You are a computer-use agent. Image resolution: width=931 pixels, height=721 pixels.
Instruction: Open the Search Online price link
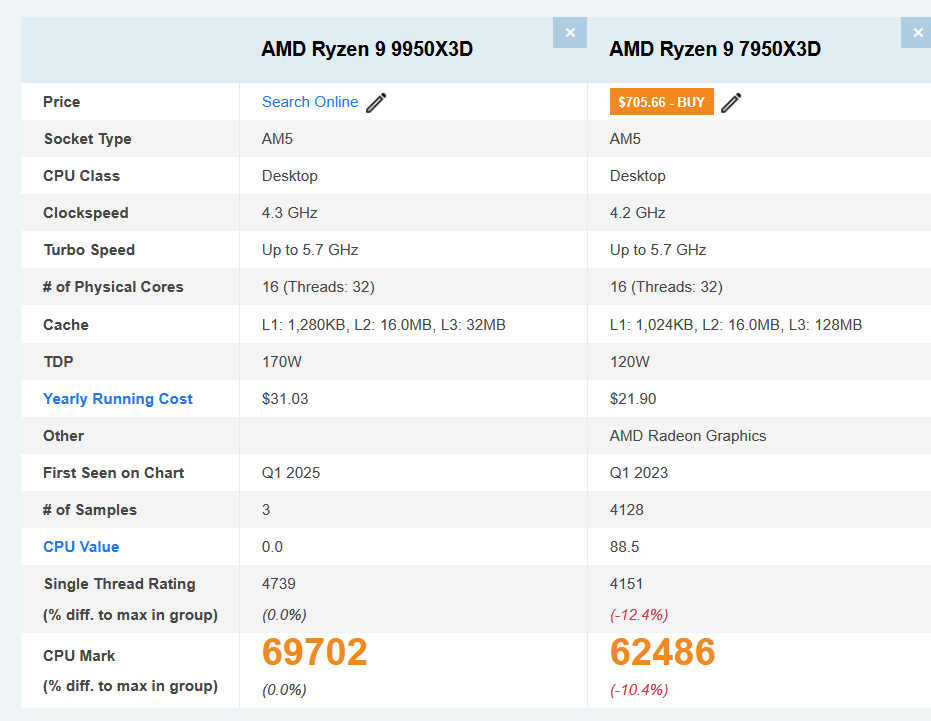[x=310, y=102]
